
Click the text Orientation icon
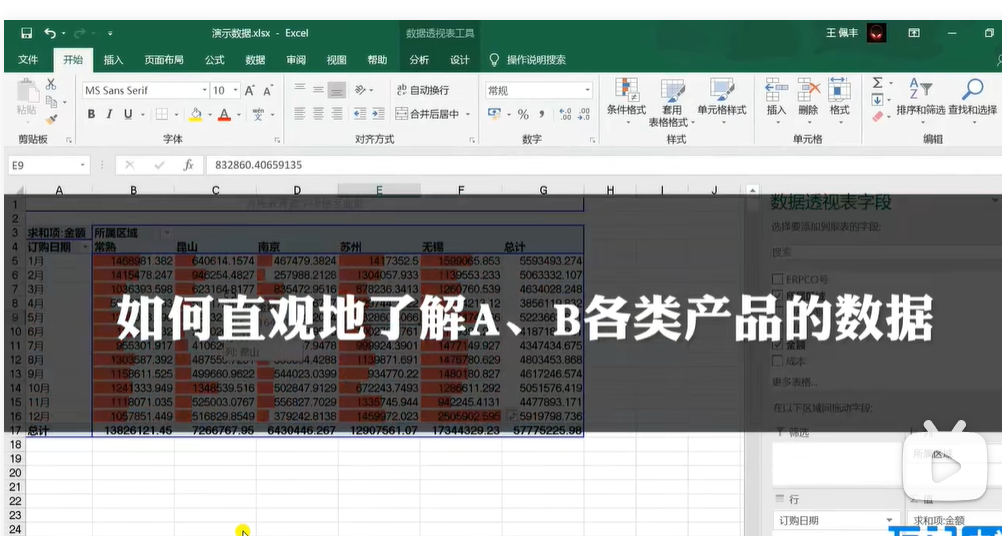point(361,90)
